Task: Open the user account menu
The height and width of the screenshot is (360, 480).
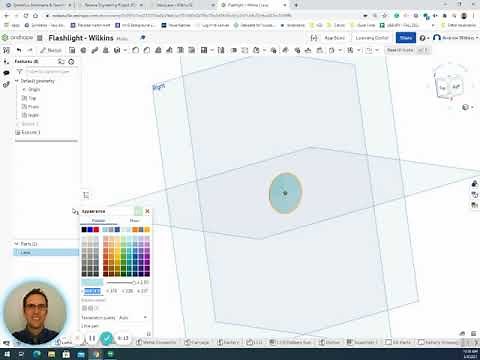Action: tap(455, 38)
